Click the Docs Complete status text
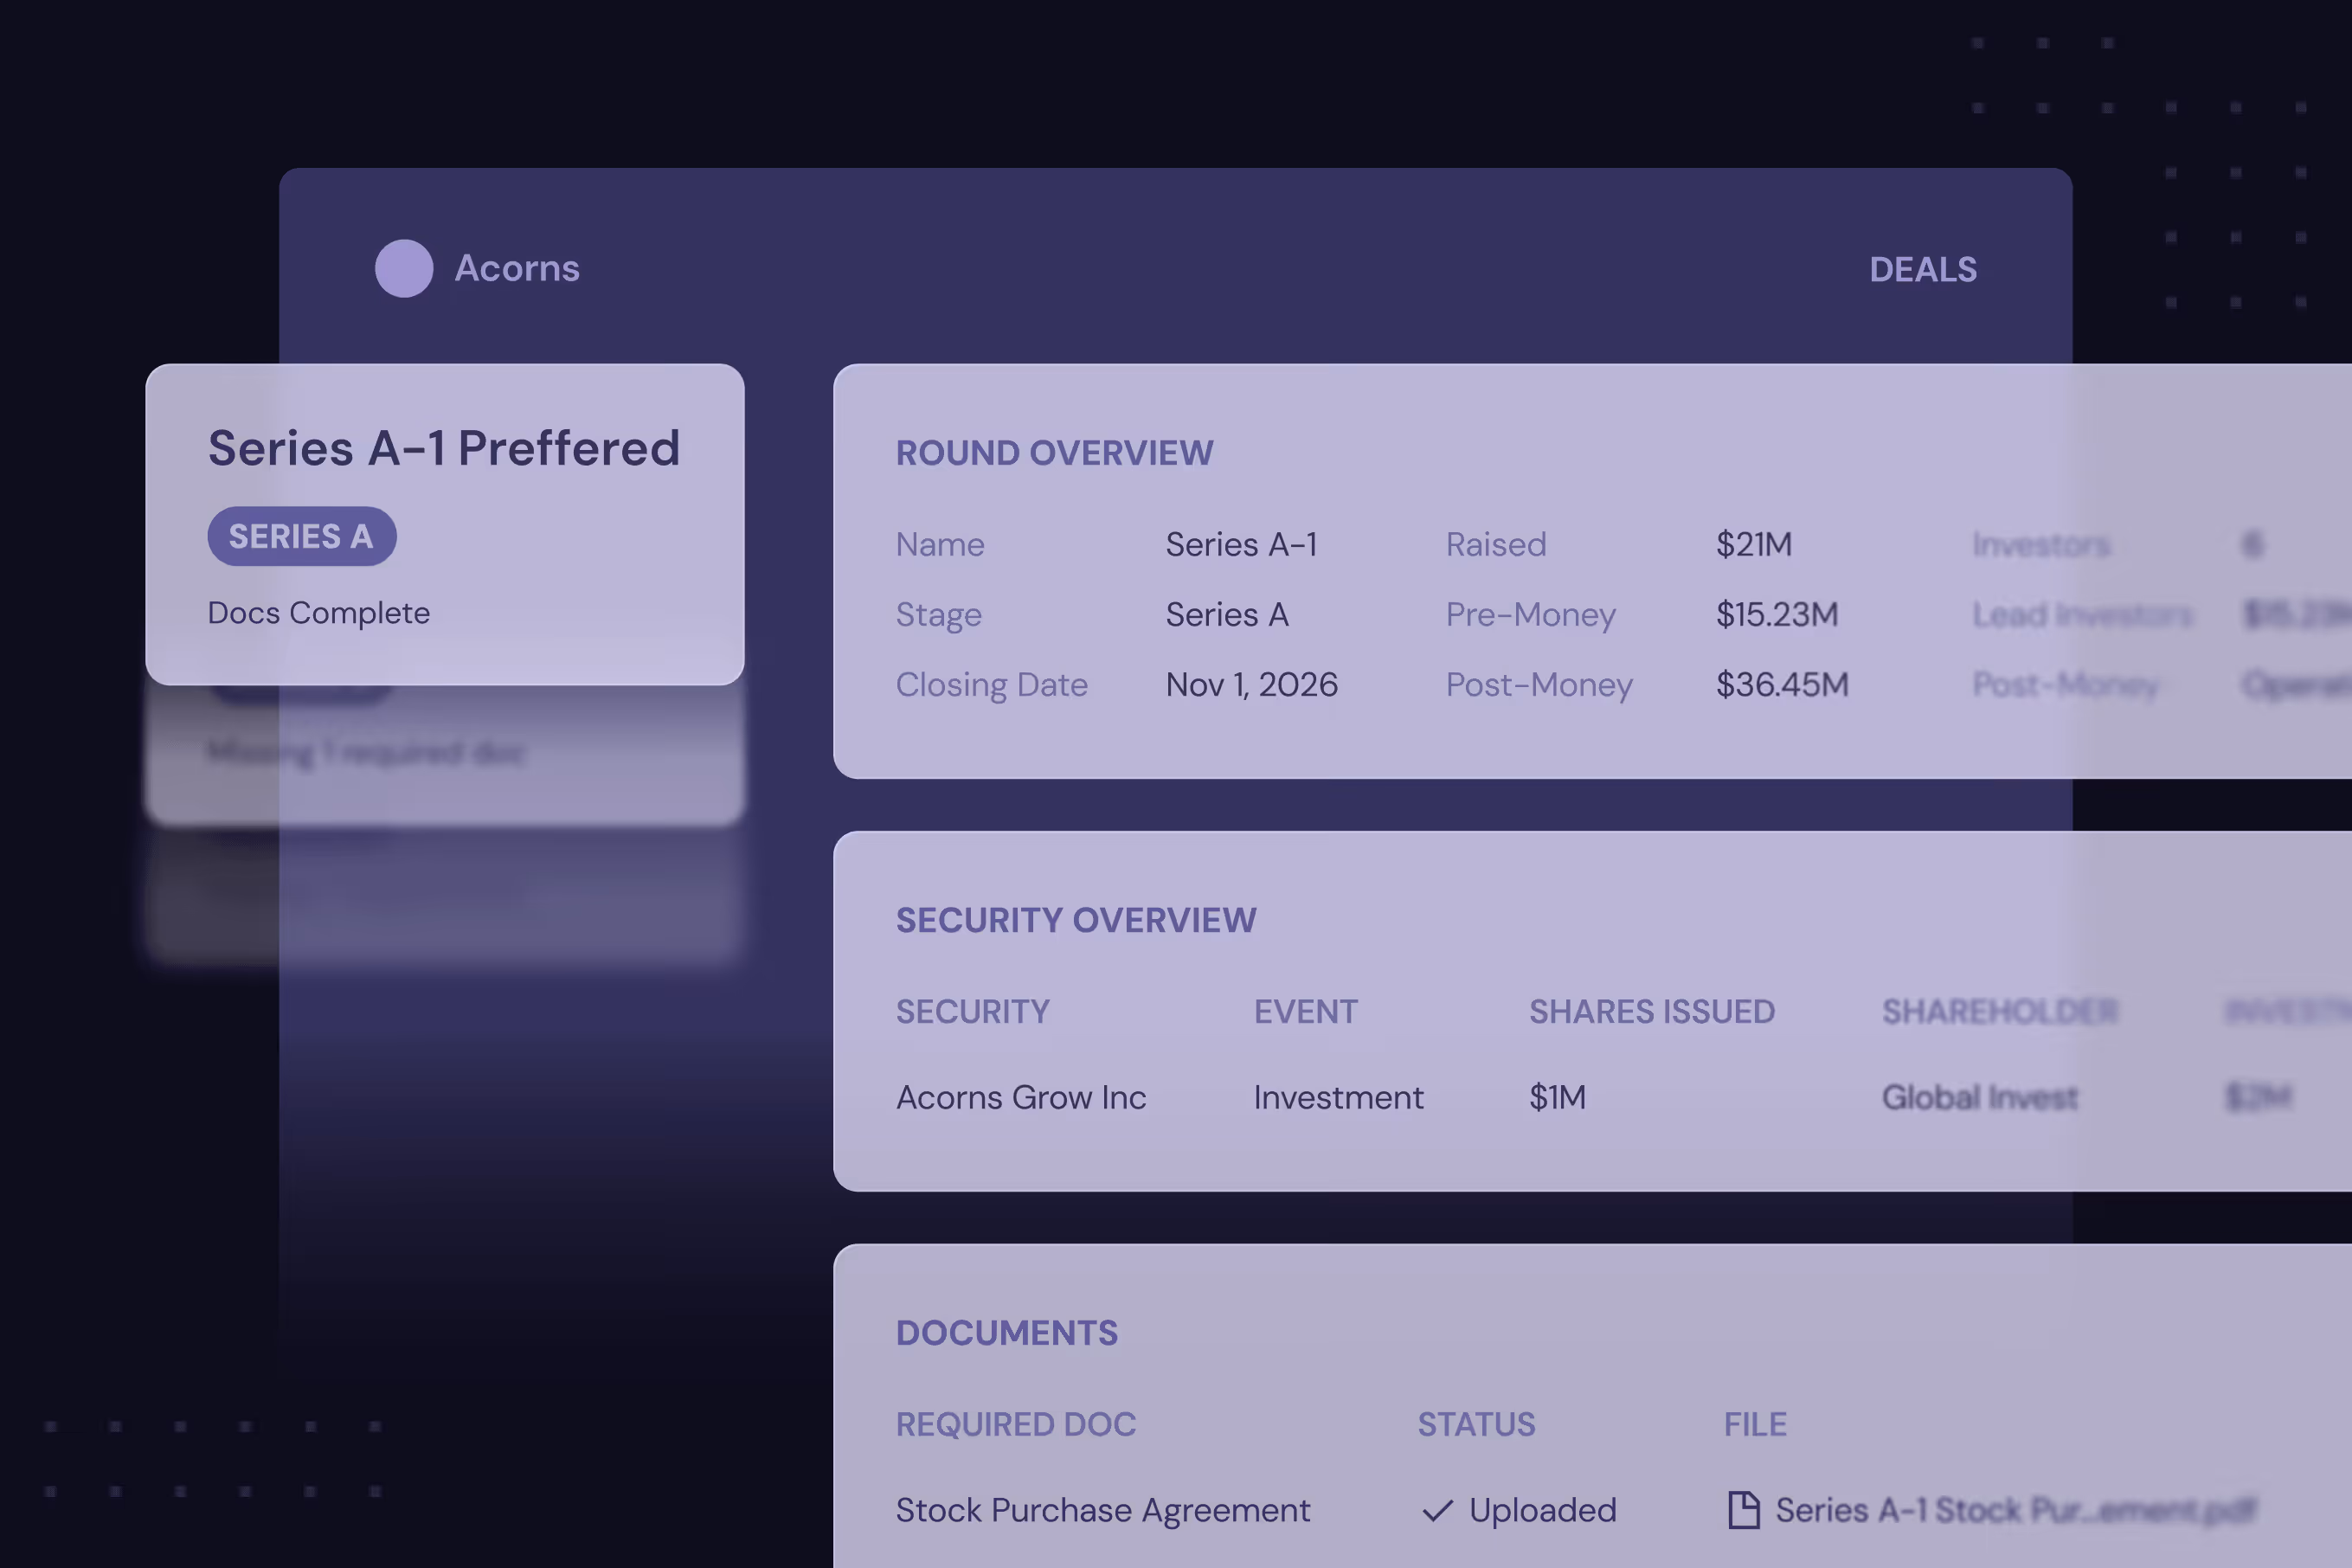This screenshot has height=1568, width=2352. pyautogui.click(x=318, y=612)
